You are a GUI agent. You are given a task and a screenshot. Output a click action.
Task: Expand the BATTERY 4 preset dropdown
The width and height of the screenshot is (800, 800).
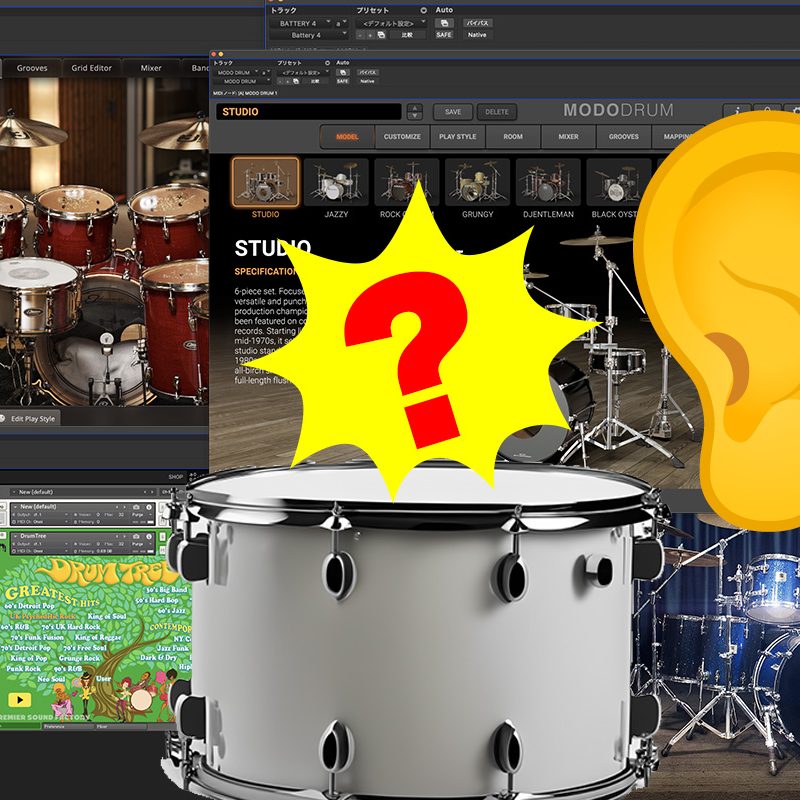pyautogui.click(x=391, y=22)
